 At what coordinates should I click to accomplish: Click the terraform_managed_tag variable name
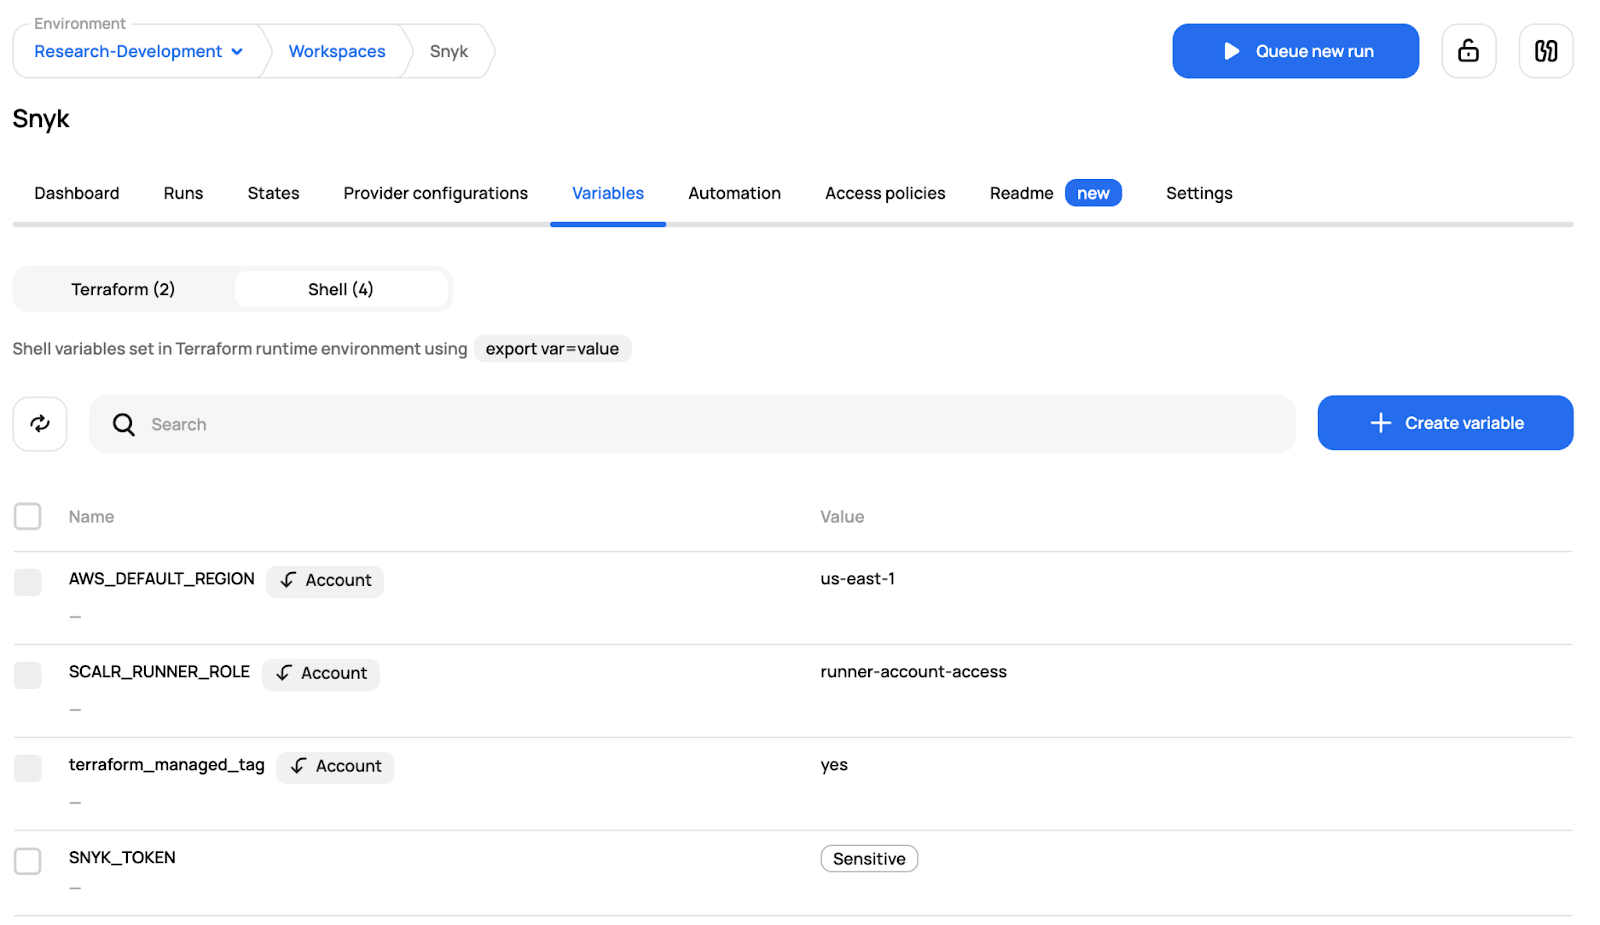(167, 765)
